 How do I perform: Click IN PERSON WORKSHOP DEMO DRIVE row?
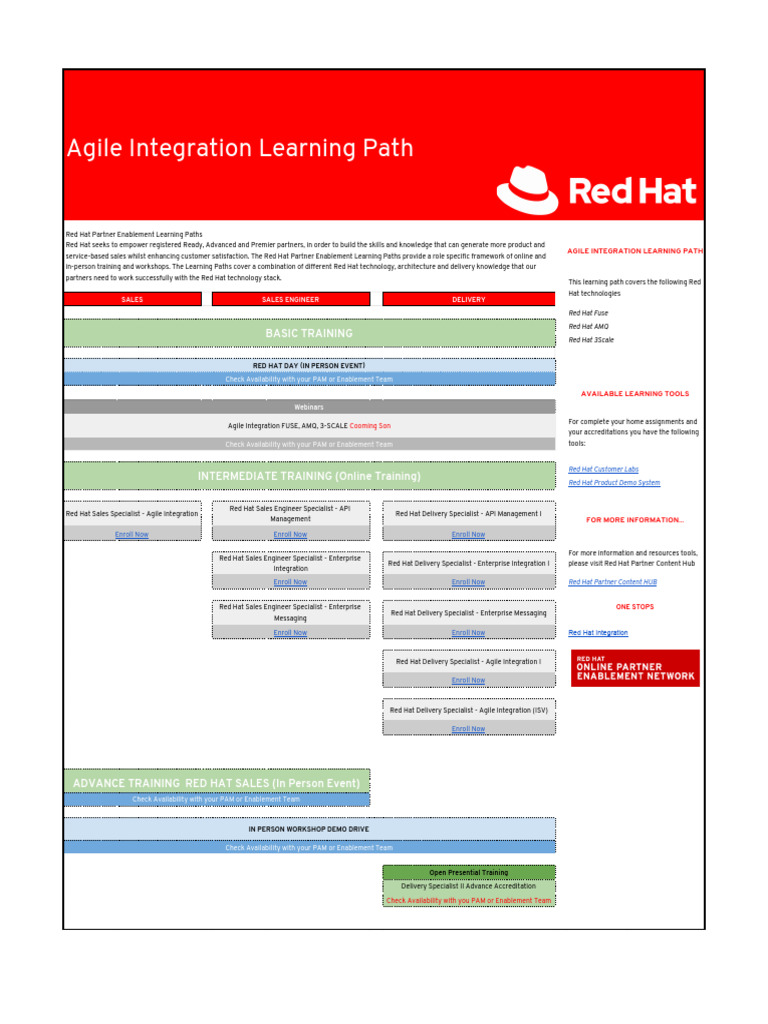[x=310, y=829]
